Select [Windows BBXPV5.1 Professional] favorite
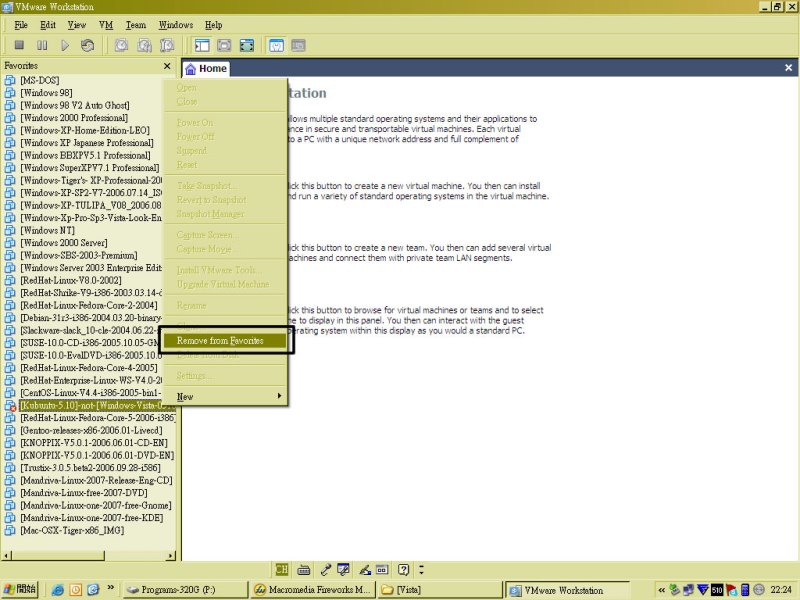This screenshot has width=800, height=600. (85, 155)
